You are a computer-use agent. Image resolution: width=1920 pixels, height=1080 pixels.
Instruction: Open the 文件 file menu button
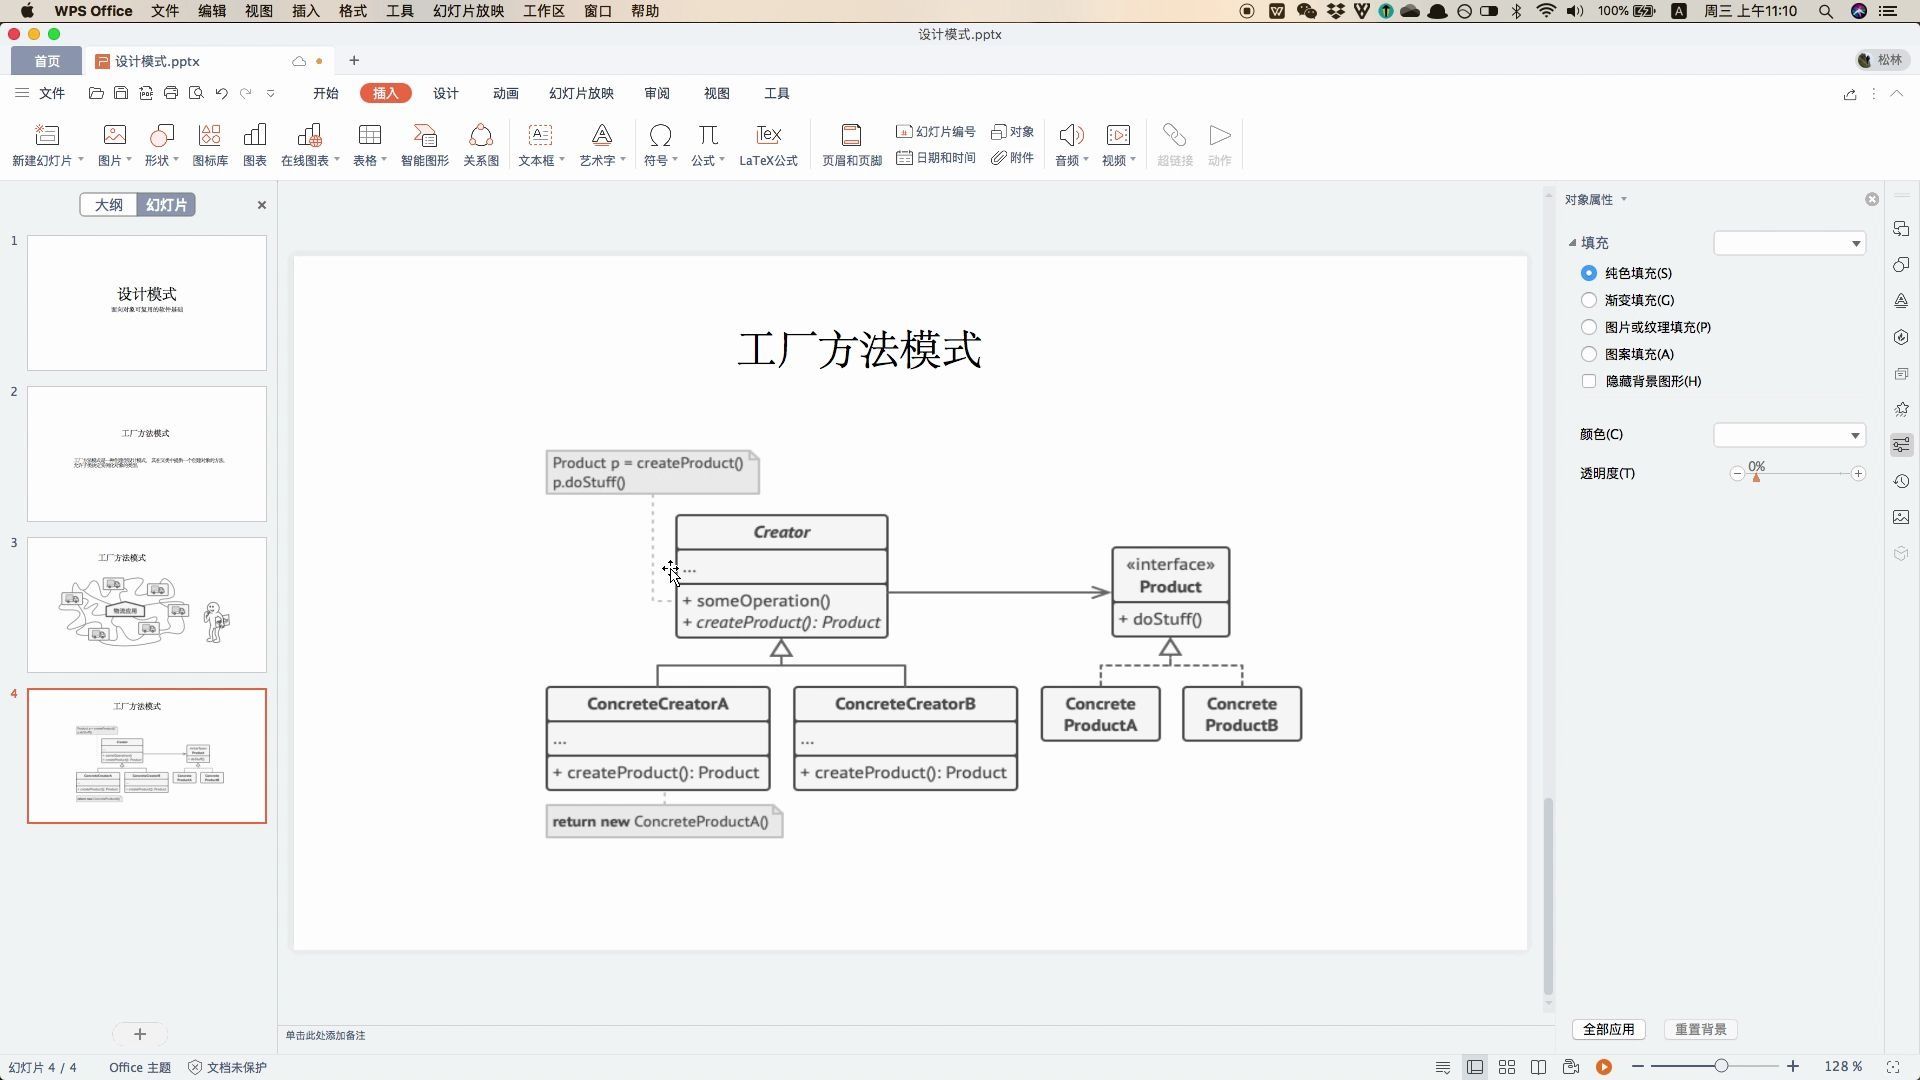point(40,93)
